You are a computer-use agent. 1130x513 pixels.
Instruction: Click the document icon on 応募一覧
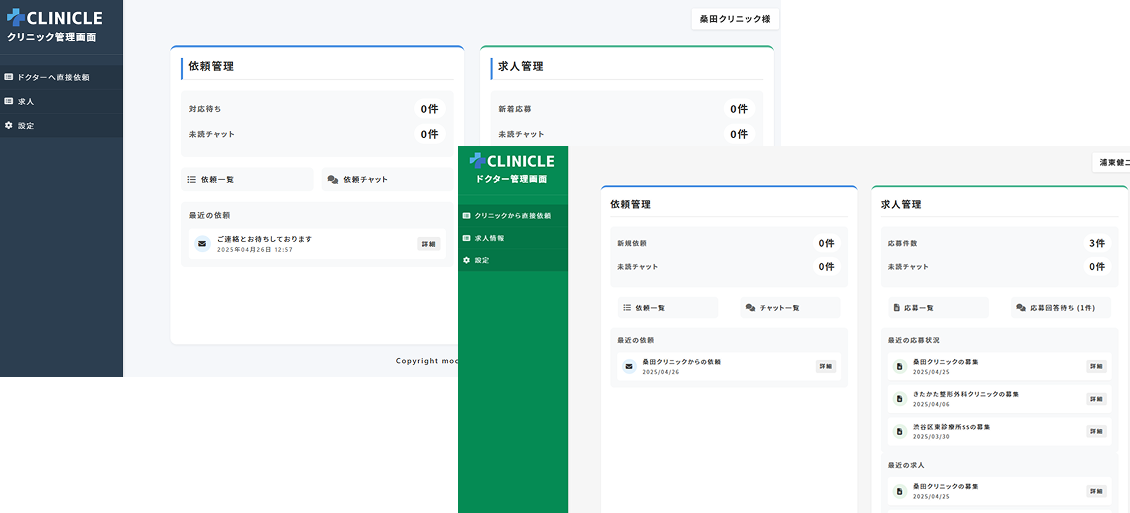pos(897,308)
